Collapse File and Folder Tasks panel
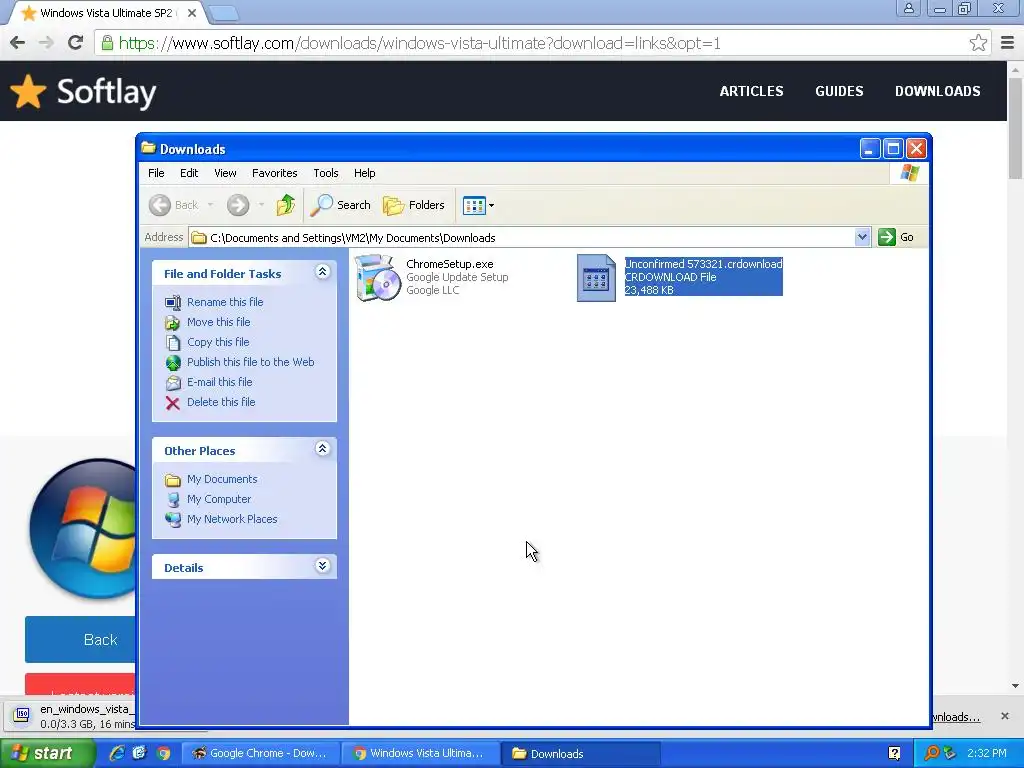This screenshot has height=768, width=1024. coord(322,272)
